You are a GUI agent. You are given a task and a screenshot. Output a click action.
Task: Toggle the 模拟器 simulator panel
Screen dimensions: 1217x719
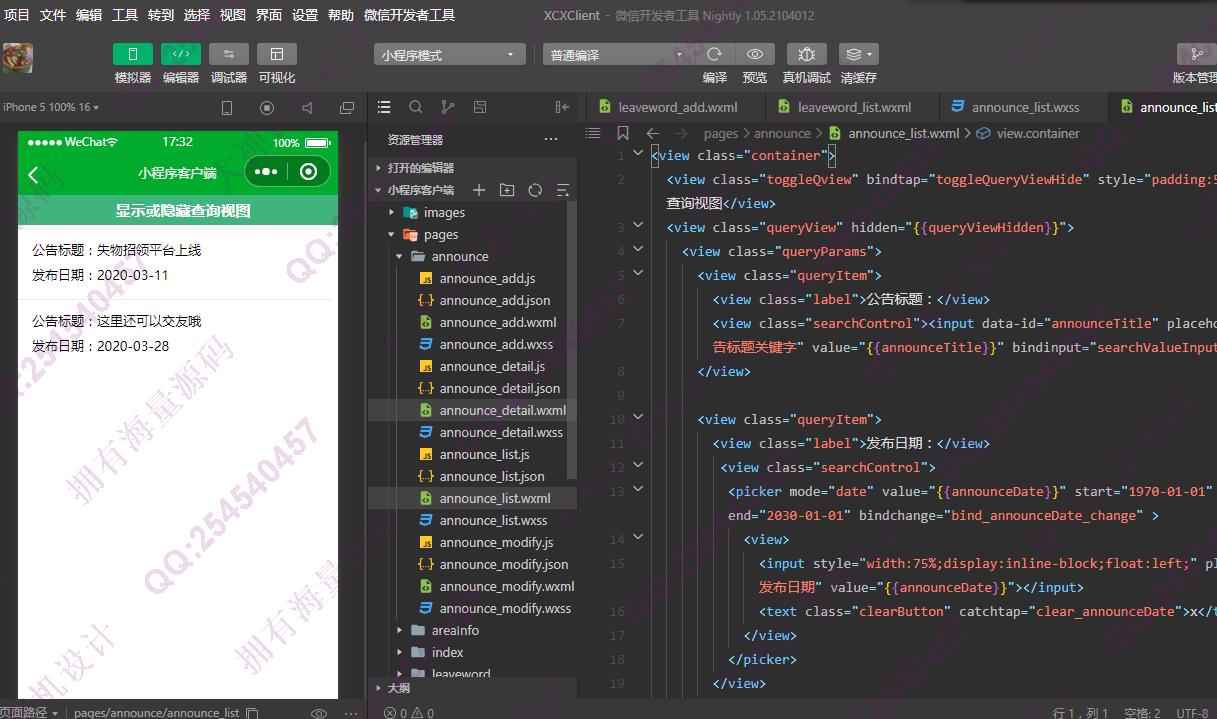[x=133, y=54]
